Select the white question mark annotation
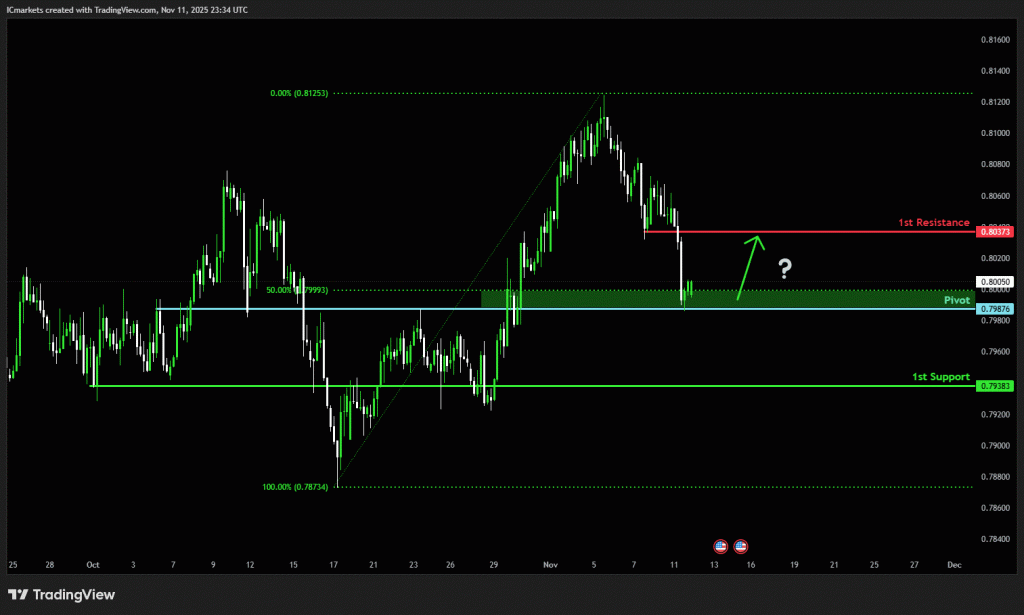This screenshot has height=615, width=1024. [785, 268]
